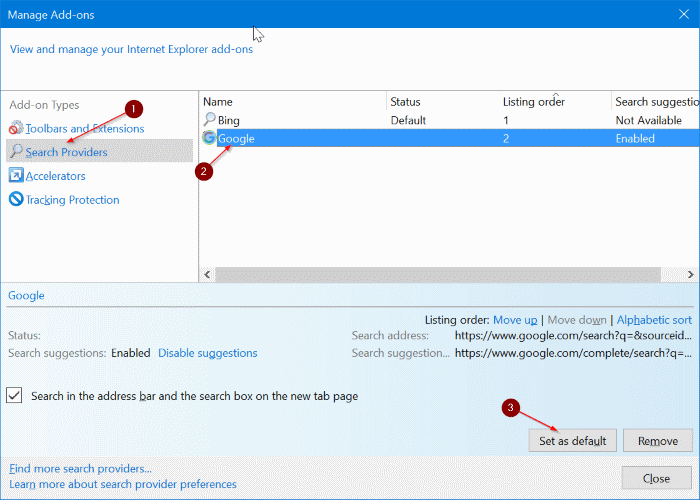Click Move up listing order link
The image size is (700, 500).
click(x=515, y=320)
